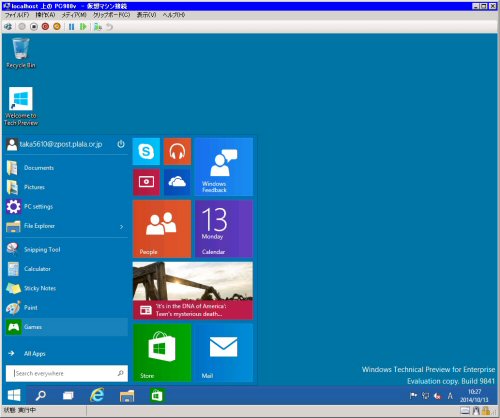The image size is (500, 418).
Task: Open Pictures from the Start menu
Action: pyautogui.click(x=67, y=187)
